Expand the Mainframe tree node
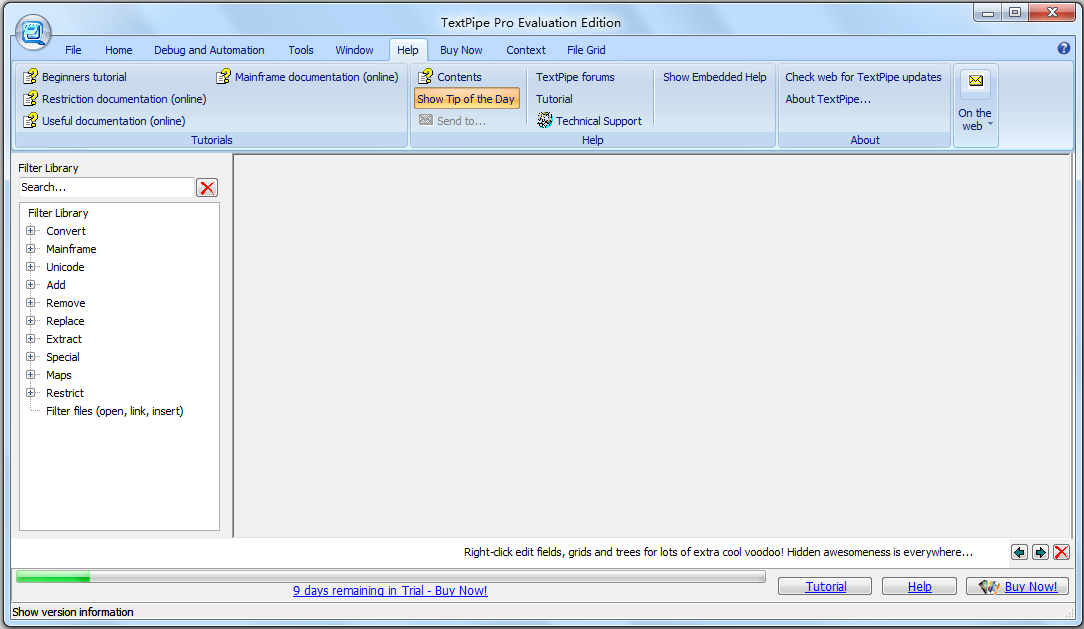Viewport: 1084px width, 629px height. [30, 249]
